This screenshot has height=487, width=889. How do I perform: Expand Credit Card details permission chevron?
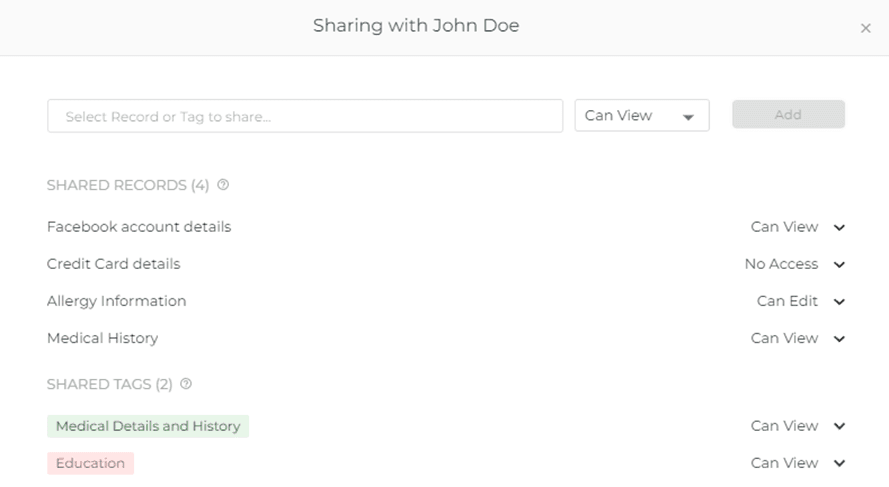(840, 265)
